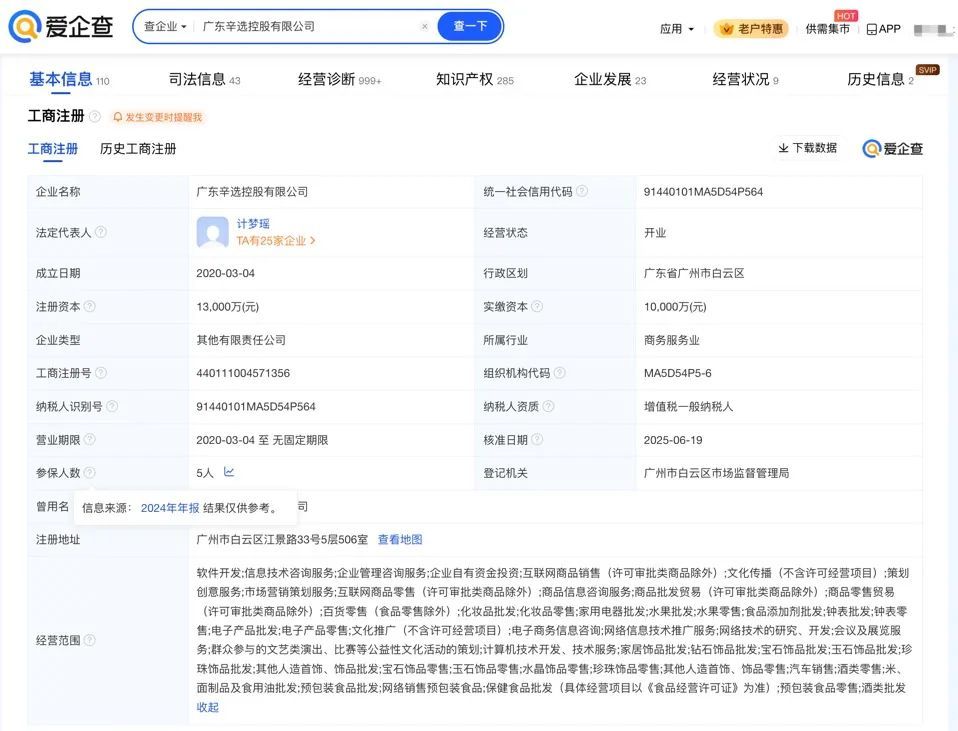This screenshot has height=731, width=958.
Task: Open the 计梦瑶 representative profile link
Action: (x=253, y=224)
